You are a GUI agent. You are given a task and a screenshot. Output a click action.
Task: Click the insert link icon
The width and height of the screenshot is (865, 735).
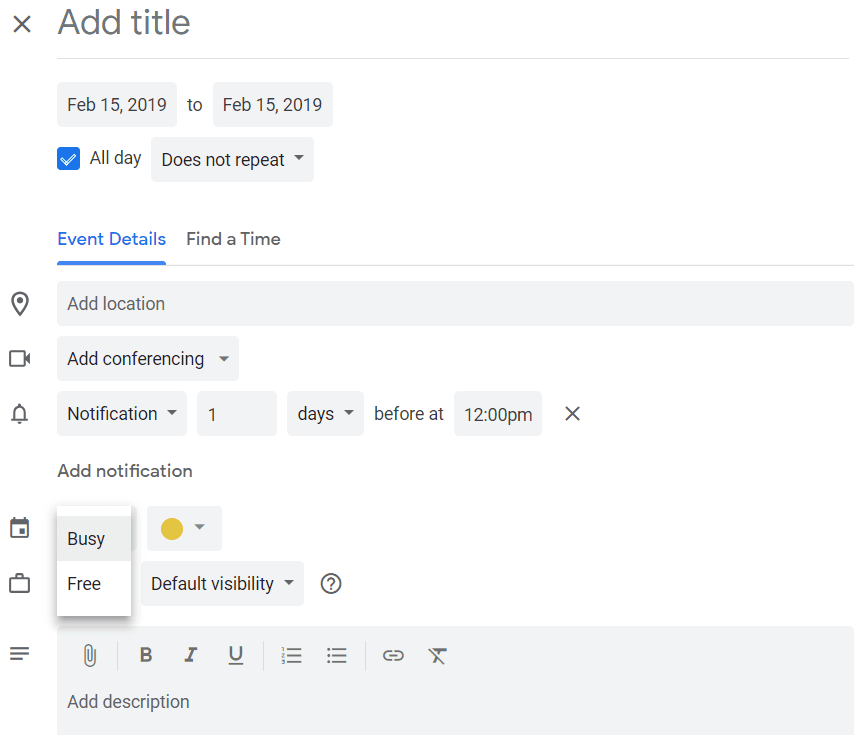(x=393, y=655)
